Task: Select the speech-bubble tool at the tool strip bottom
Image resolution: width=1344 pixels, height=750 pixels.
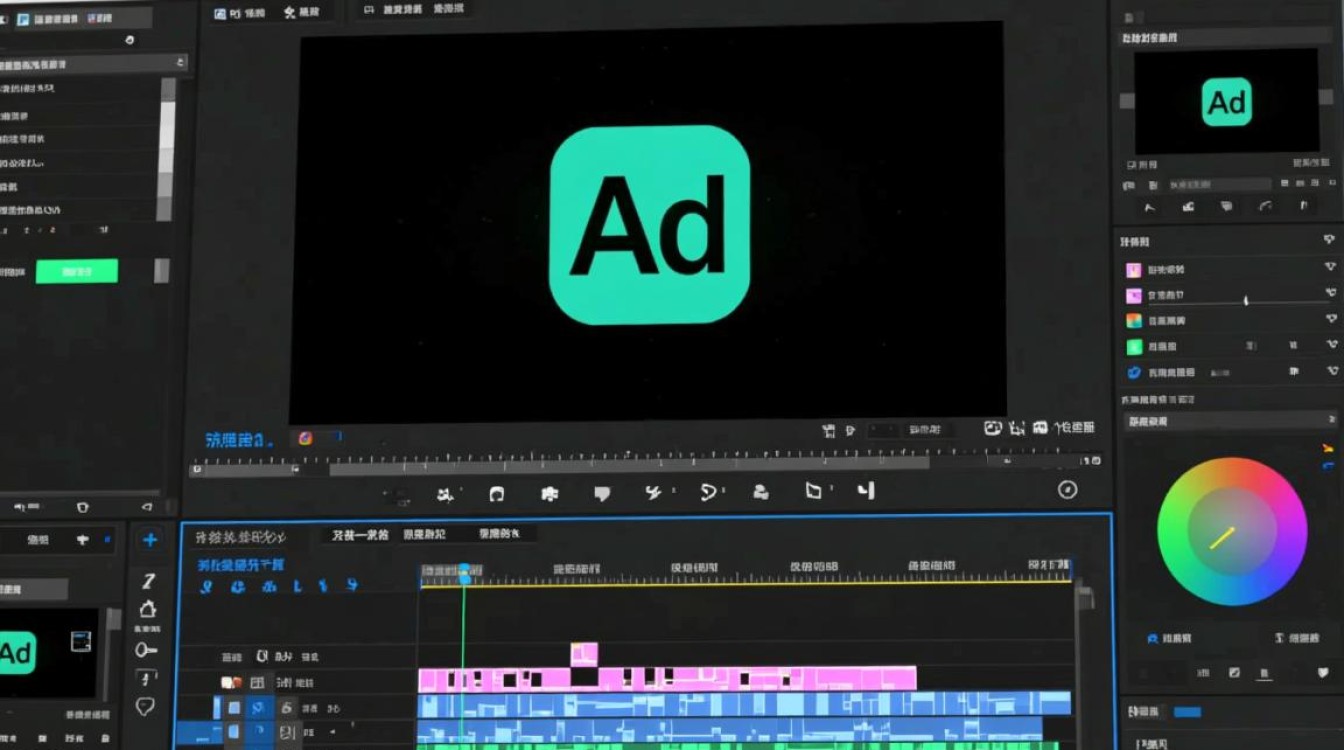Action: 146,707
